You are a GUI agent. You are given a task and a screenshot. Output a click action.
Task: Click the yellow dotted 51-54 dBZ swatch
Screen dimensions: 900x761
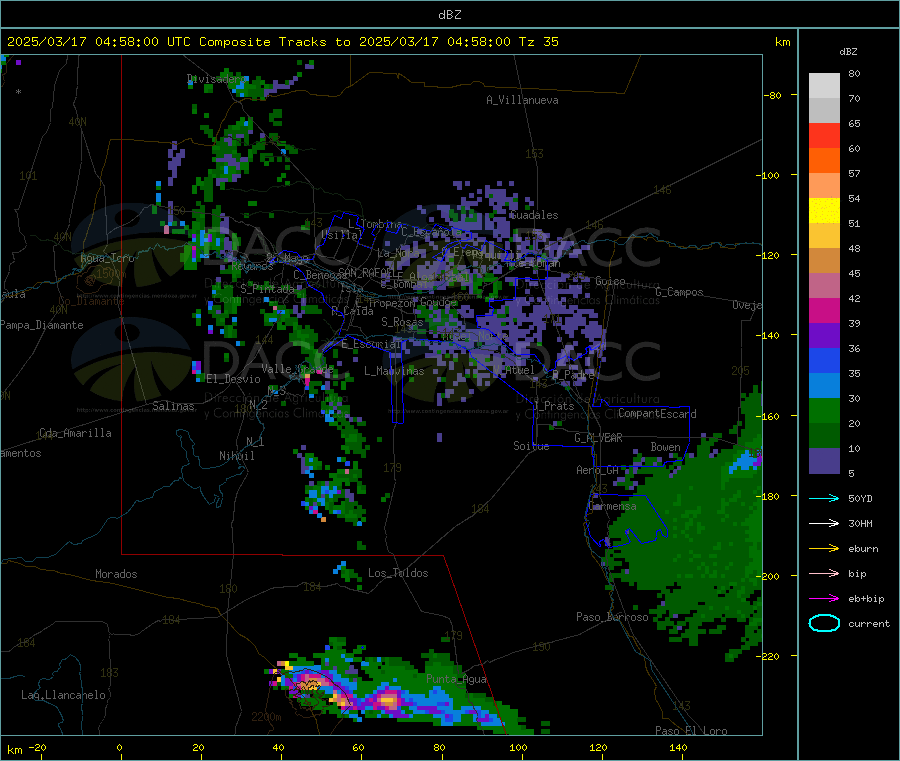[824, 211]
